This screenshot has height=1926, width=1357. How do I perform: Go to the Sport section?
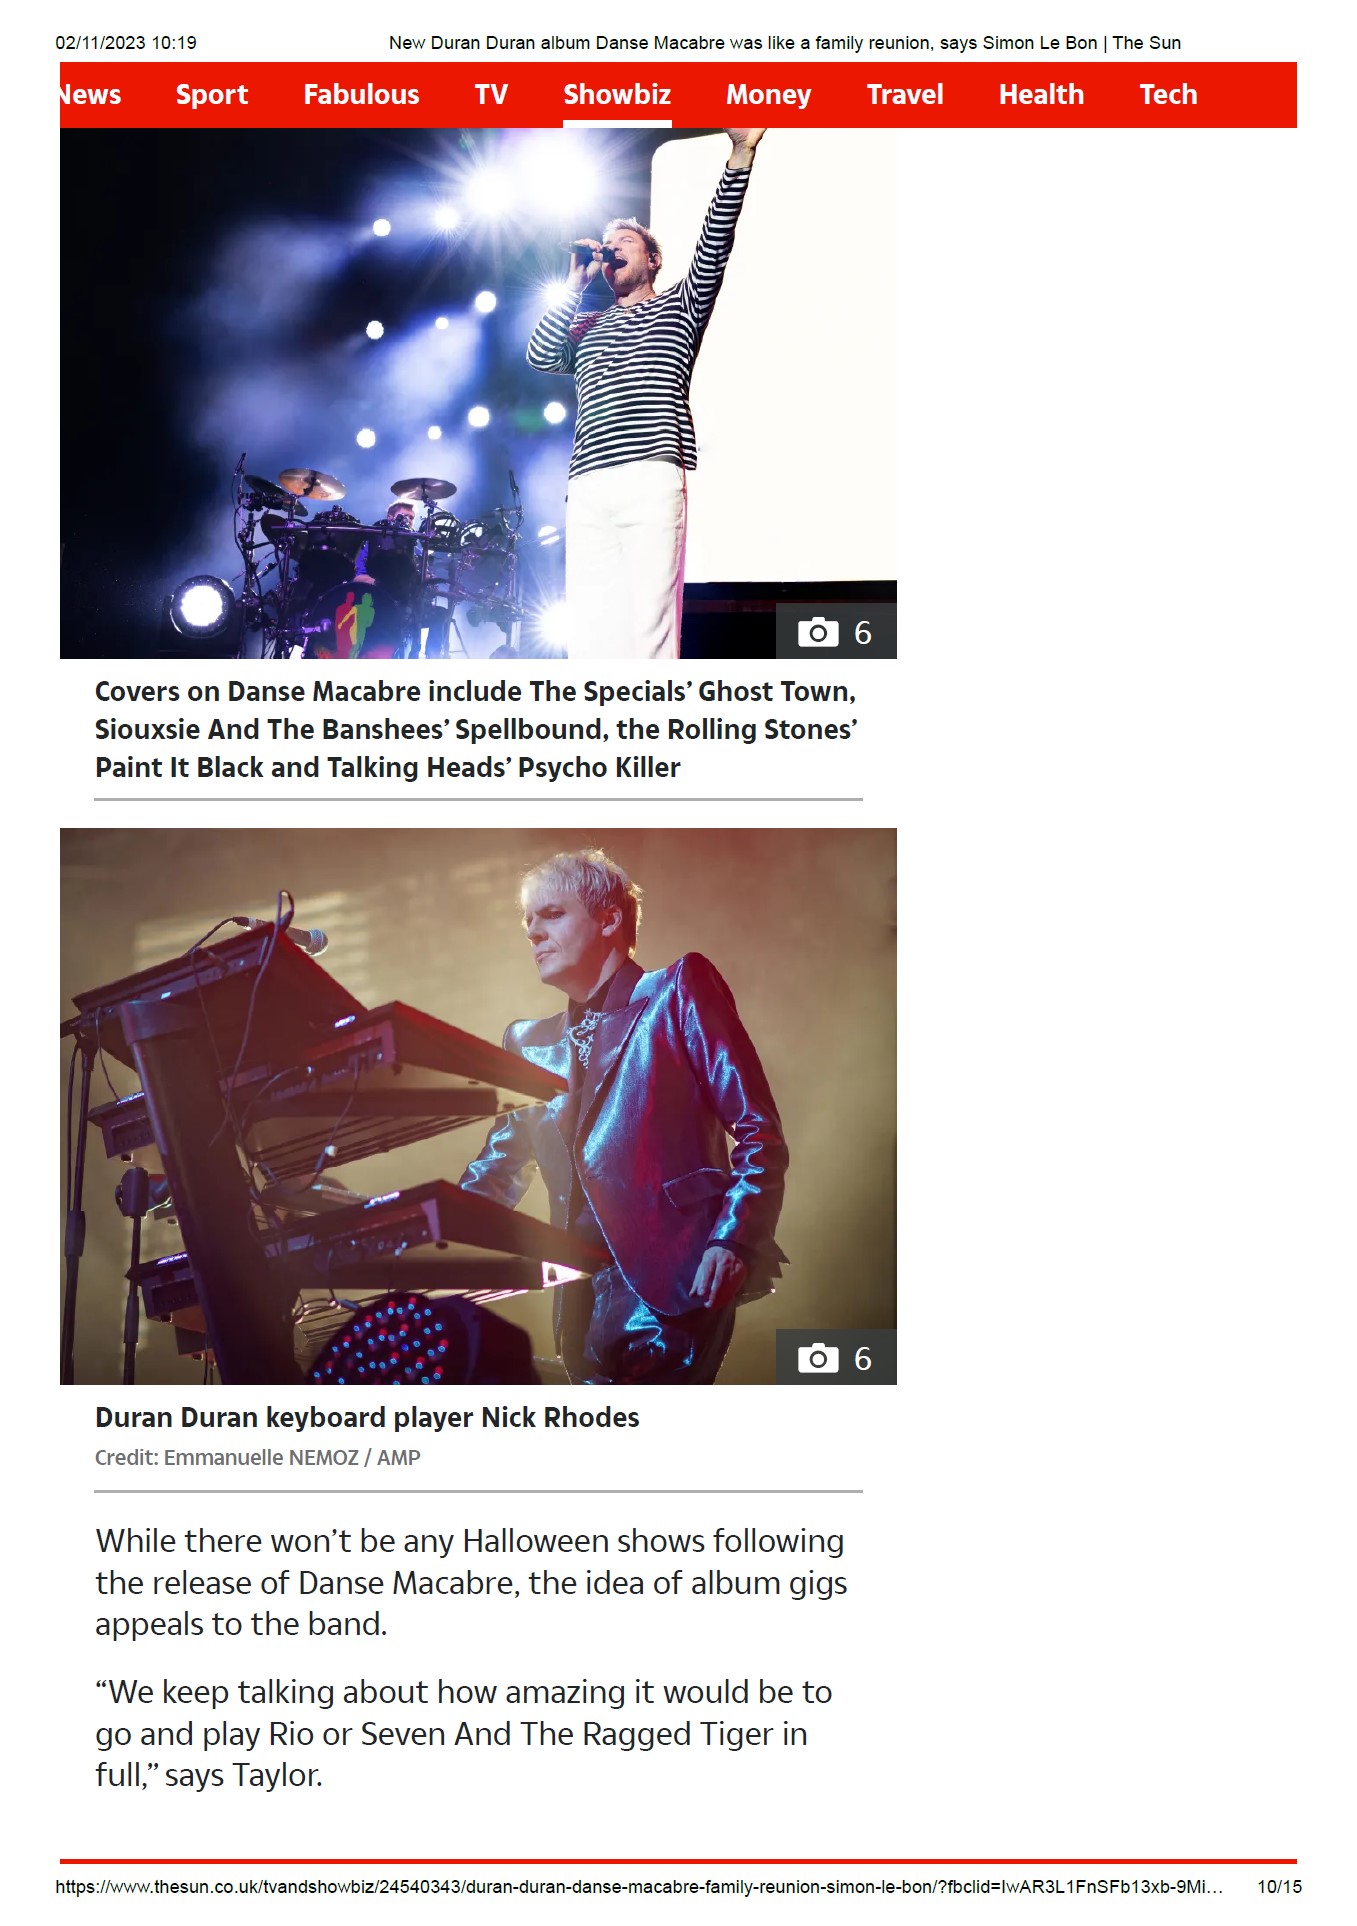pos(212,94)
